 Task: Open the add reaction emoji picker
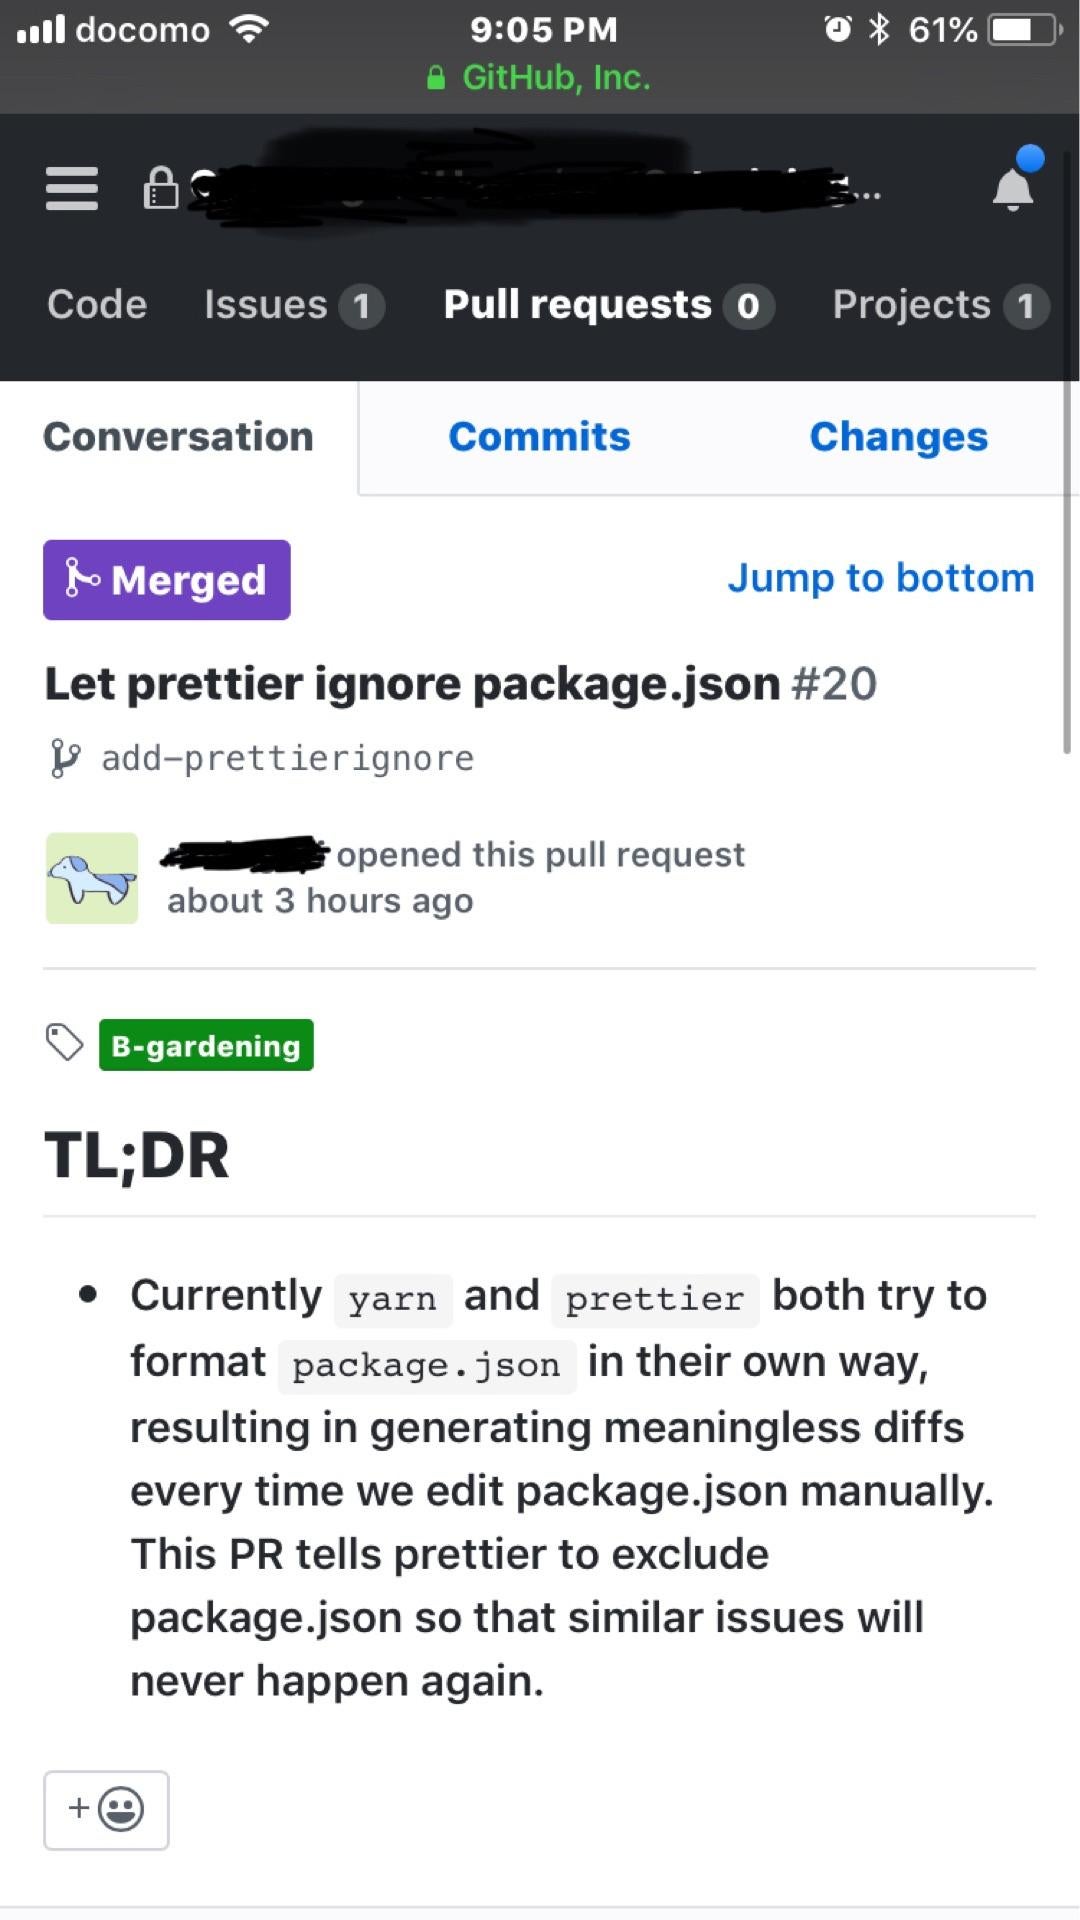pos(106,1810)
